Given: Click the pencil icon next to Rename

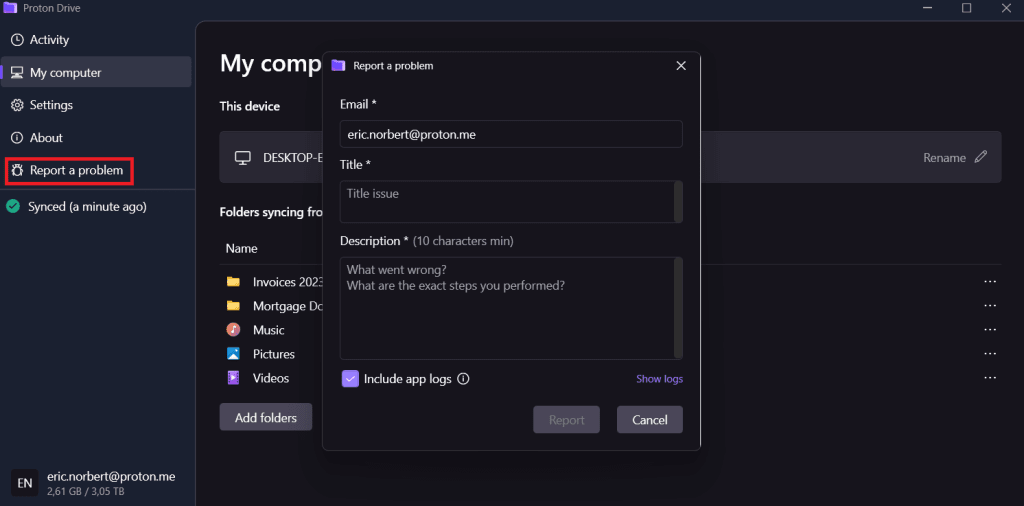Looking at the screenshot, I should (981, 157).
